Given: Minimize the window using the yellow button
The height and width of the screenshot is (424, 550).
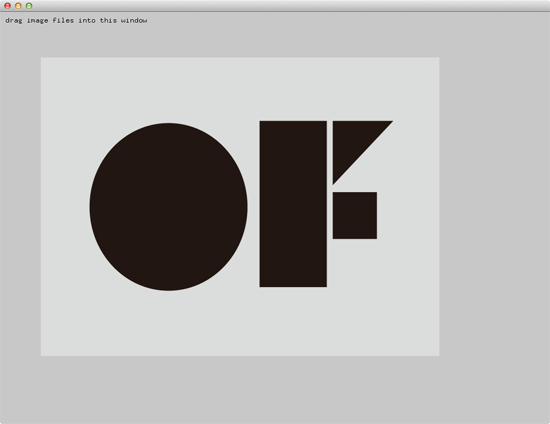Looking at the screenshot, I should (x=18, y=6).
